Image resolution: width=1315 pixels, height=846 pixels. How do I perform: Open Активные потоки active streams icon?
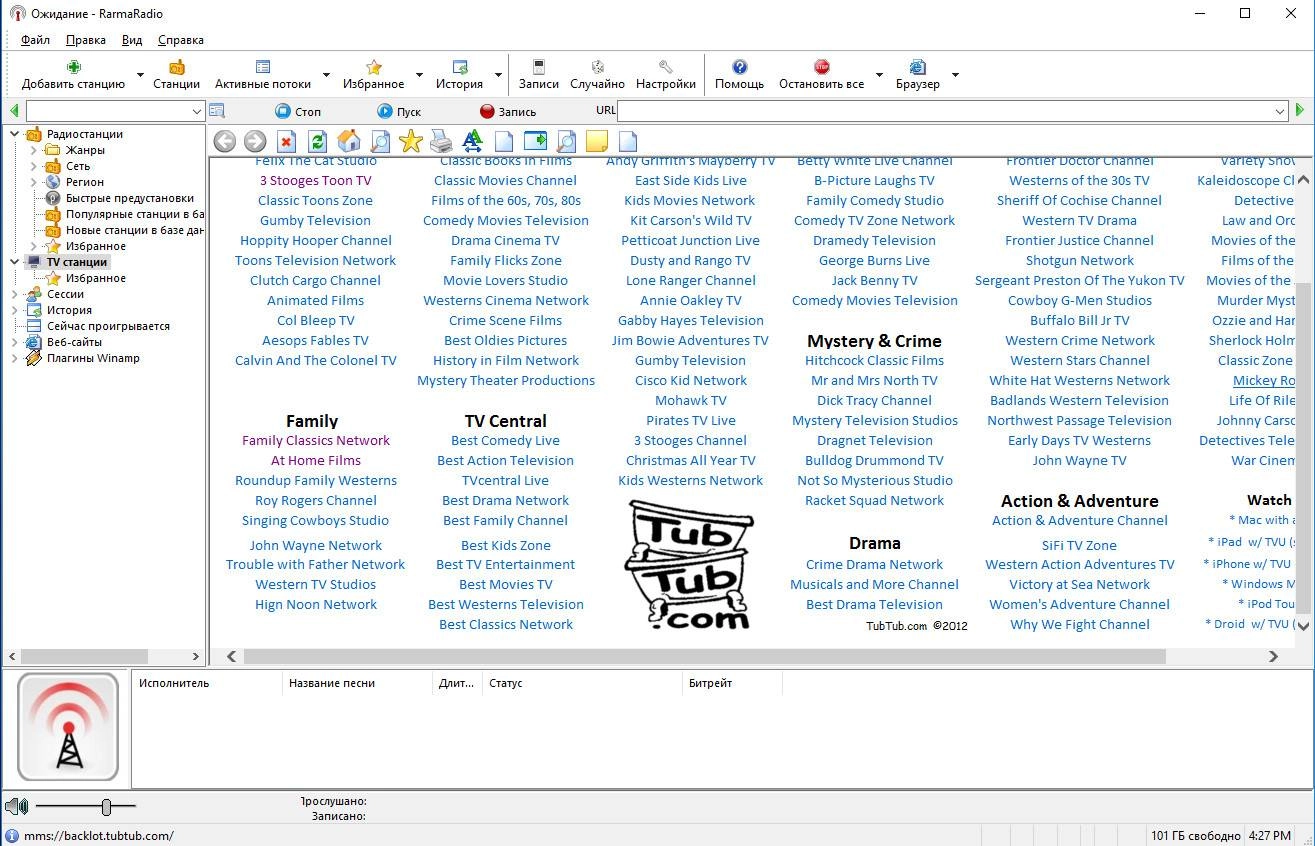(x=263, y=67)
